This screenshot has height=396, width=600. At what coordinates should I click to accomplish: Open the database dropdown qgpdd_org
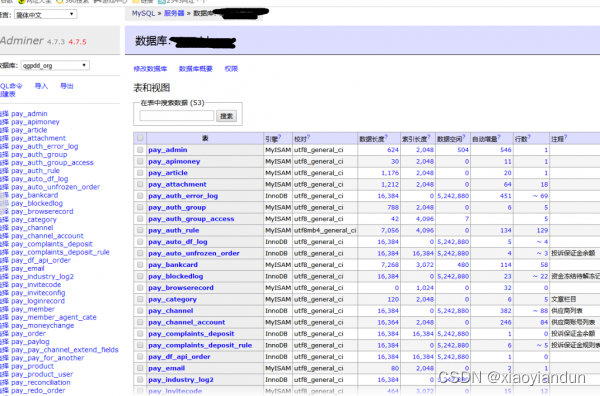[x=55, y=65]
